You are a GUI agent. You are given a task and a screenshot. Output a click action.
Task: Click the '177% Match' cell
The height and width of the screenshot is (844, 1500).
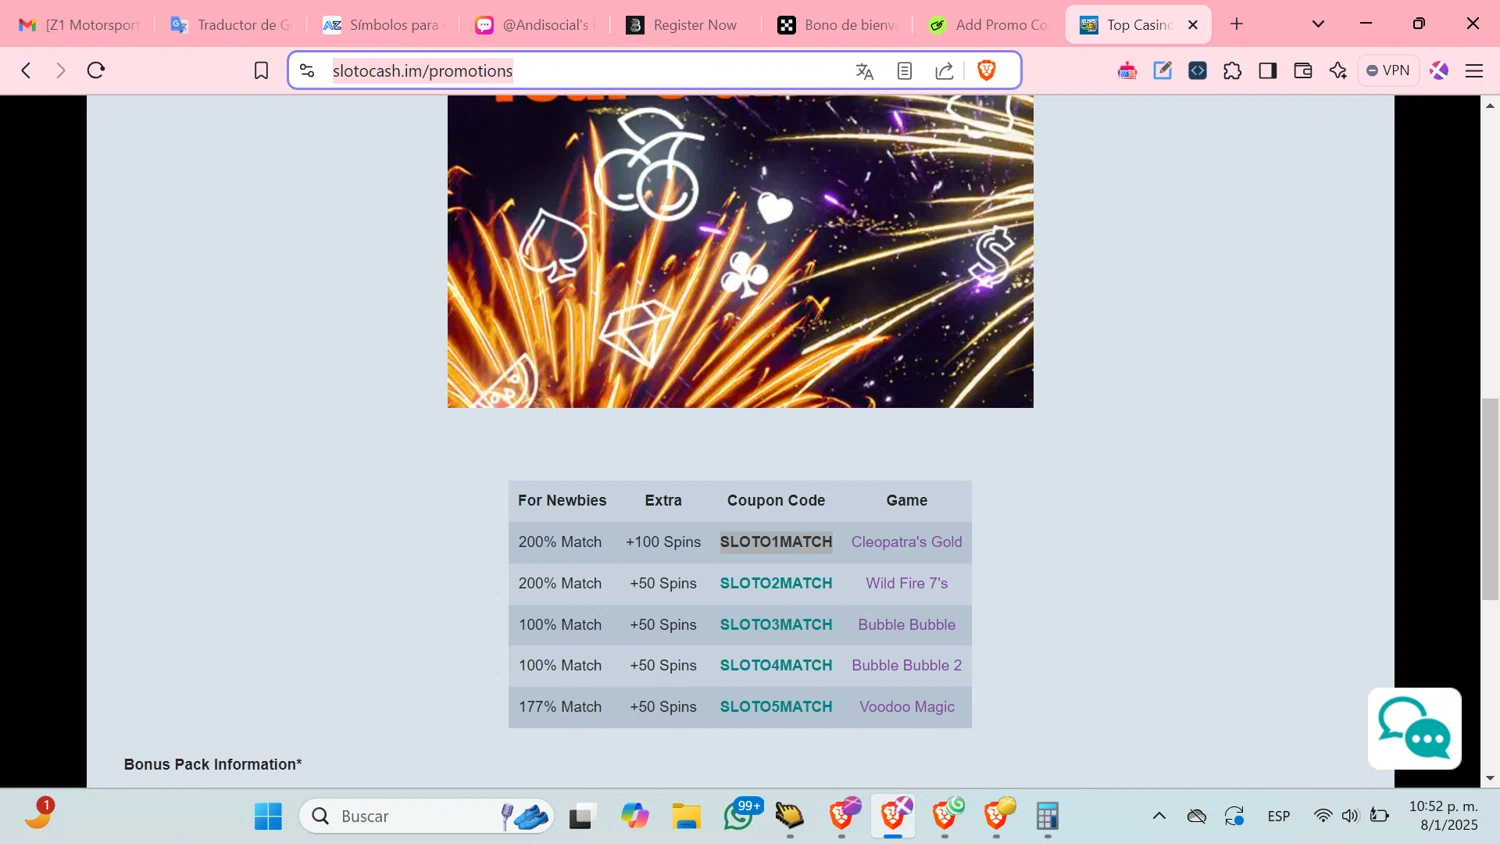[560, 707]
